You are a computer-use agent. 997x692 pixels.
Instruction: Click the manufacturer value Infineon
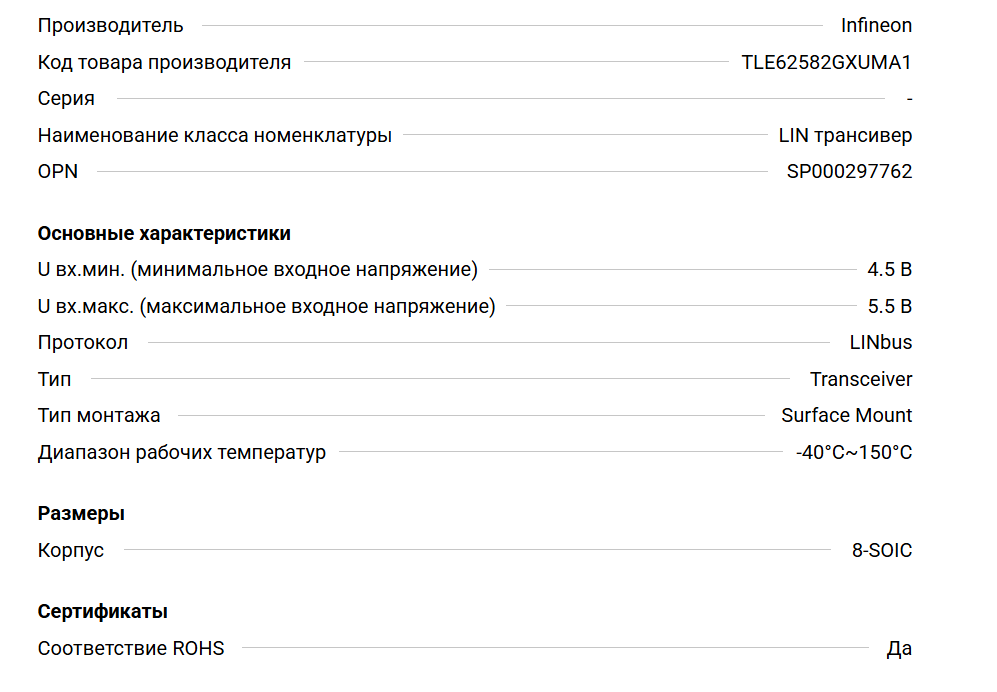tap(876, 26)
